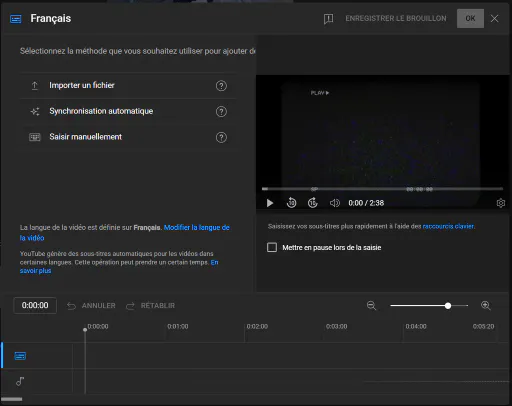Mute the video preview volume

tap(335, 203)
